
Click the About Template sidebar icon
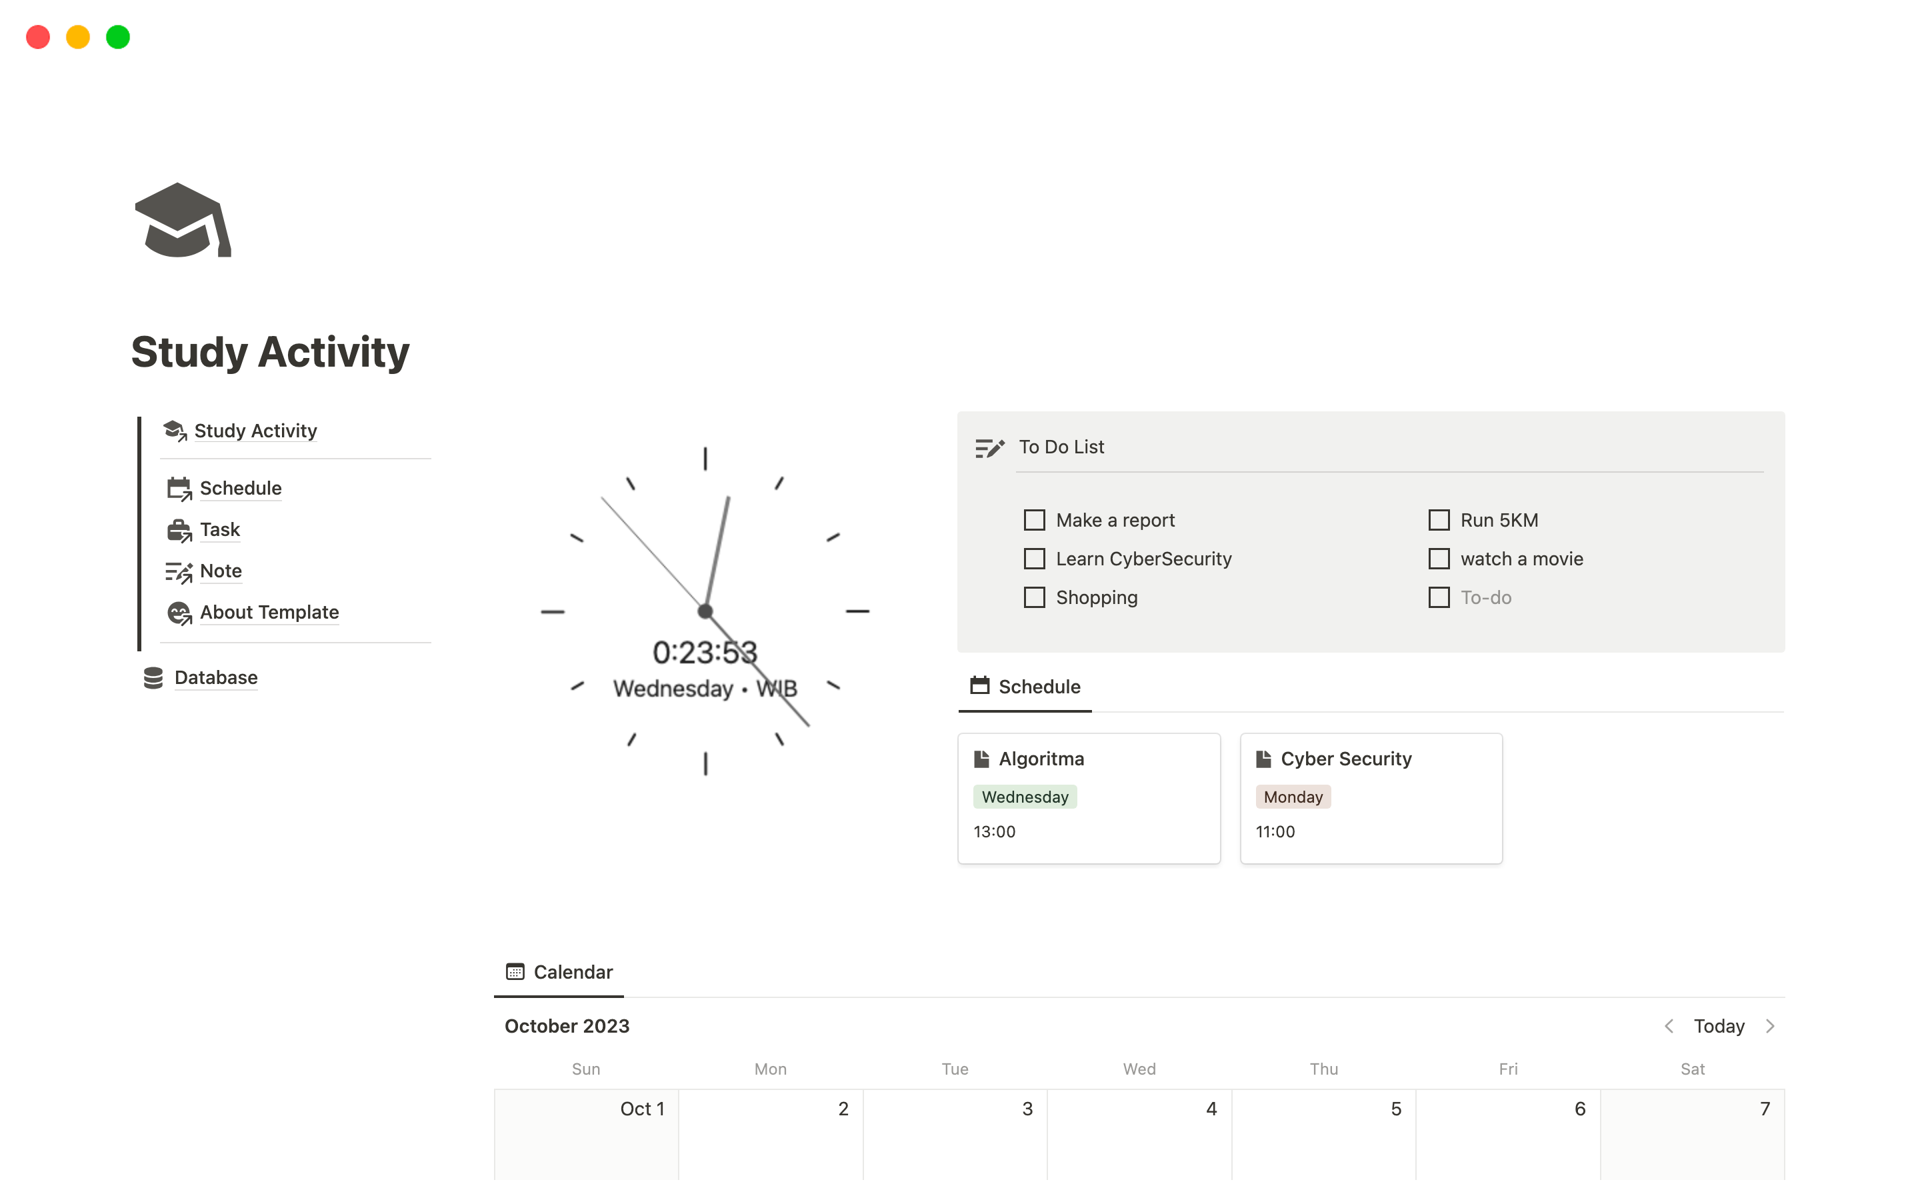(177, 611)
